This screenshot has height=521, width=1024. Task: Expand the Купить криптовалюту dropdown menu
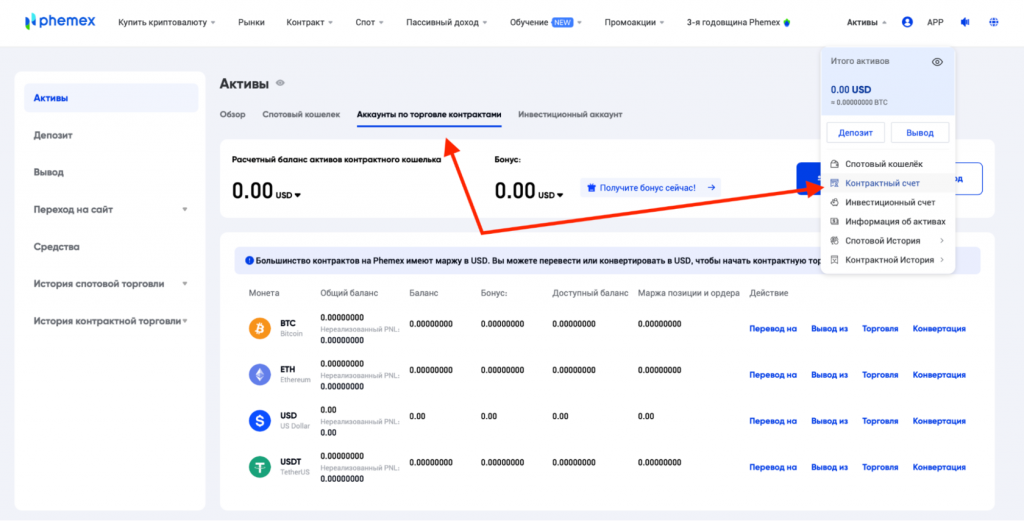click(x=166, y=22)
